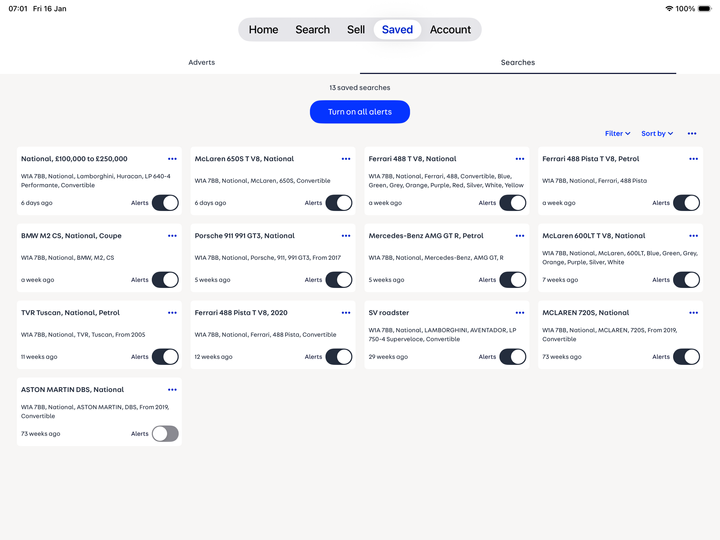Expand the Filter dropdown
Screen dimensions: 720x540
click(x=617, y=133)
